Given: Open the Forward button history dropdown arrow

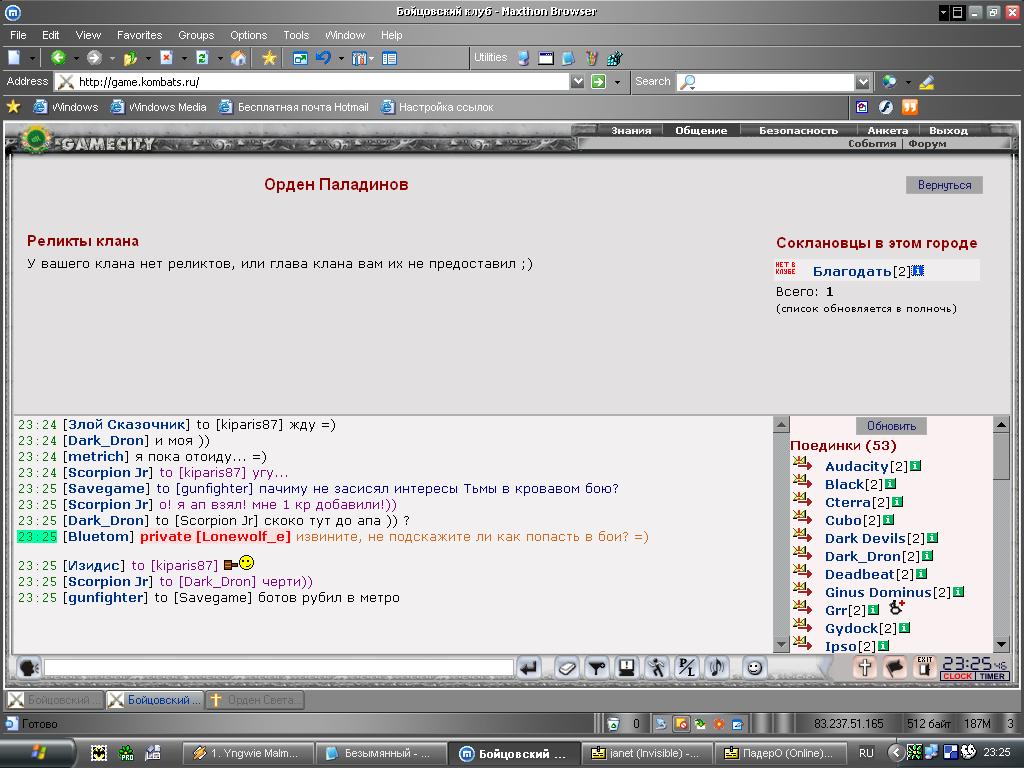Looking at the screenshot, I should click(x=112, y=59).
